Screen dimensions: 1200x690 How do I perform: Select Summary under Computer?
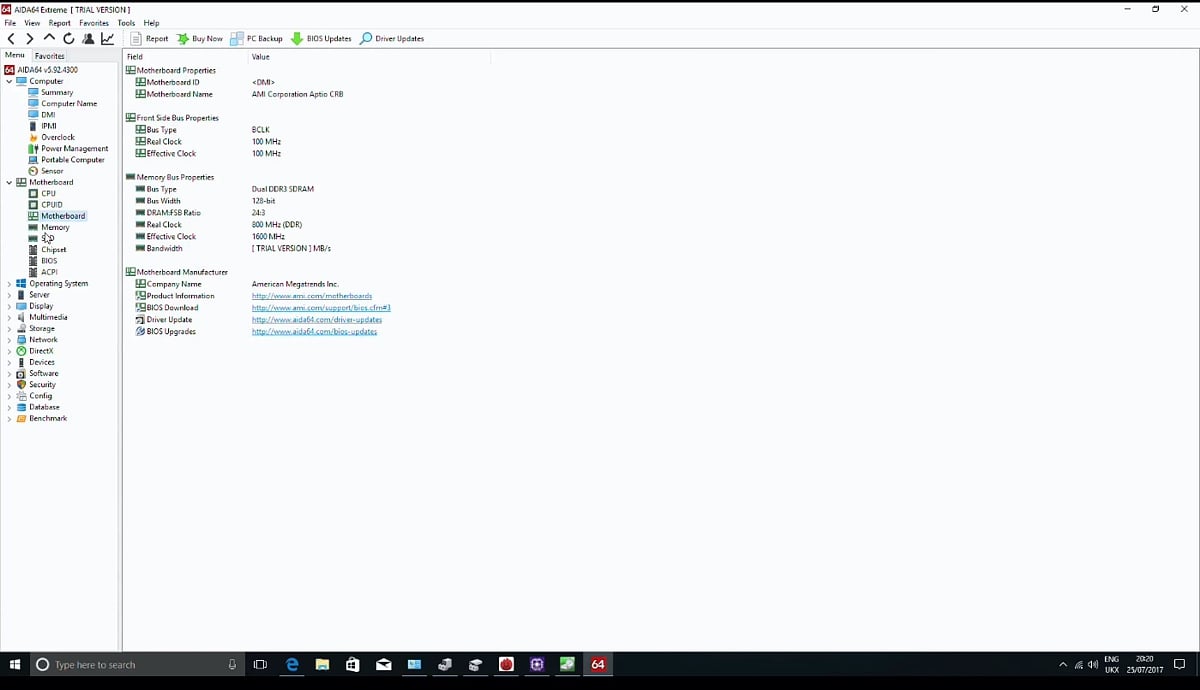pyautogui.click(x=57, y=92)
